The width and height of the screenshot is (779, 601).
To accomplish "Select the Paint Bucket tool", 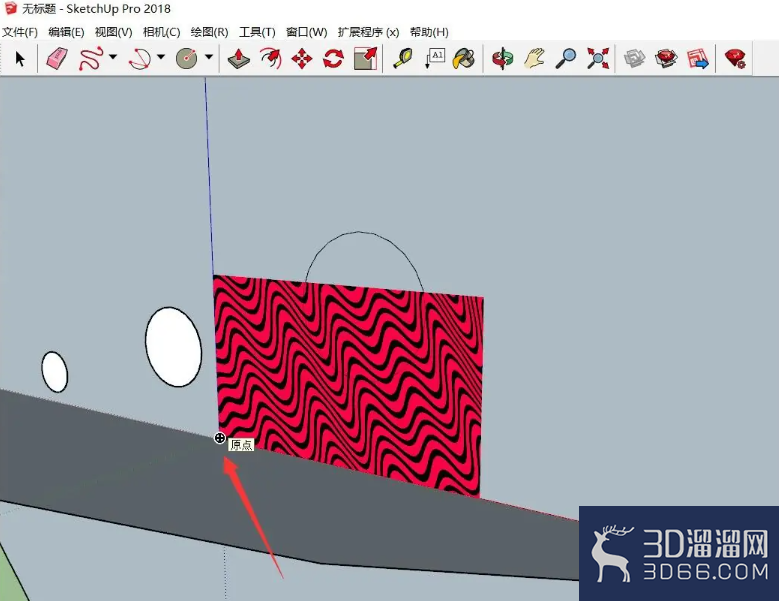I will (x=464, y=59).
